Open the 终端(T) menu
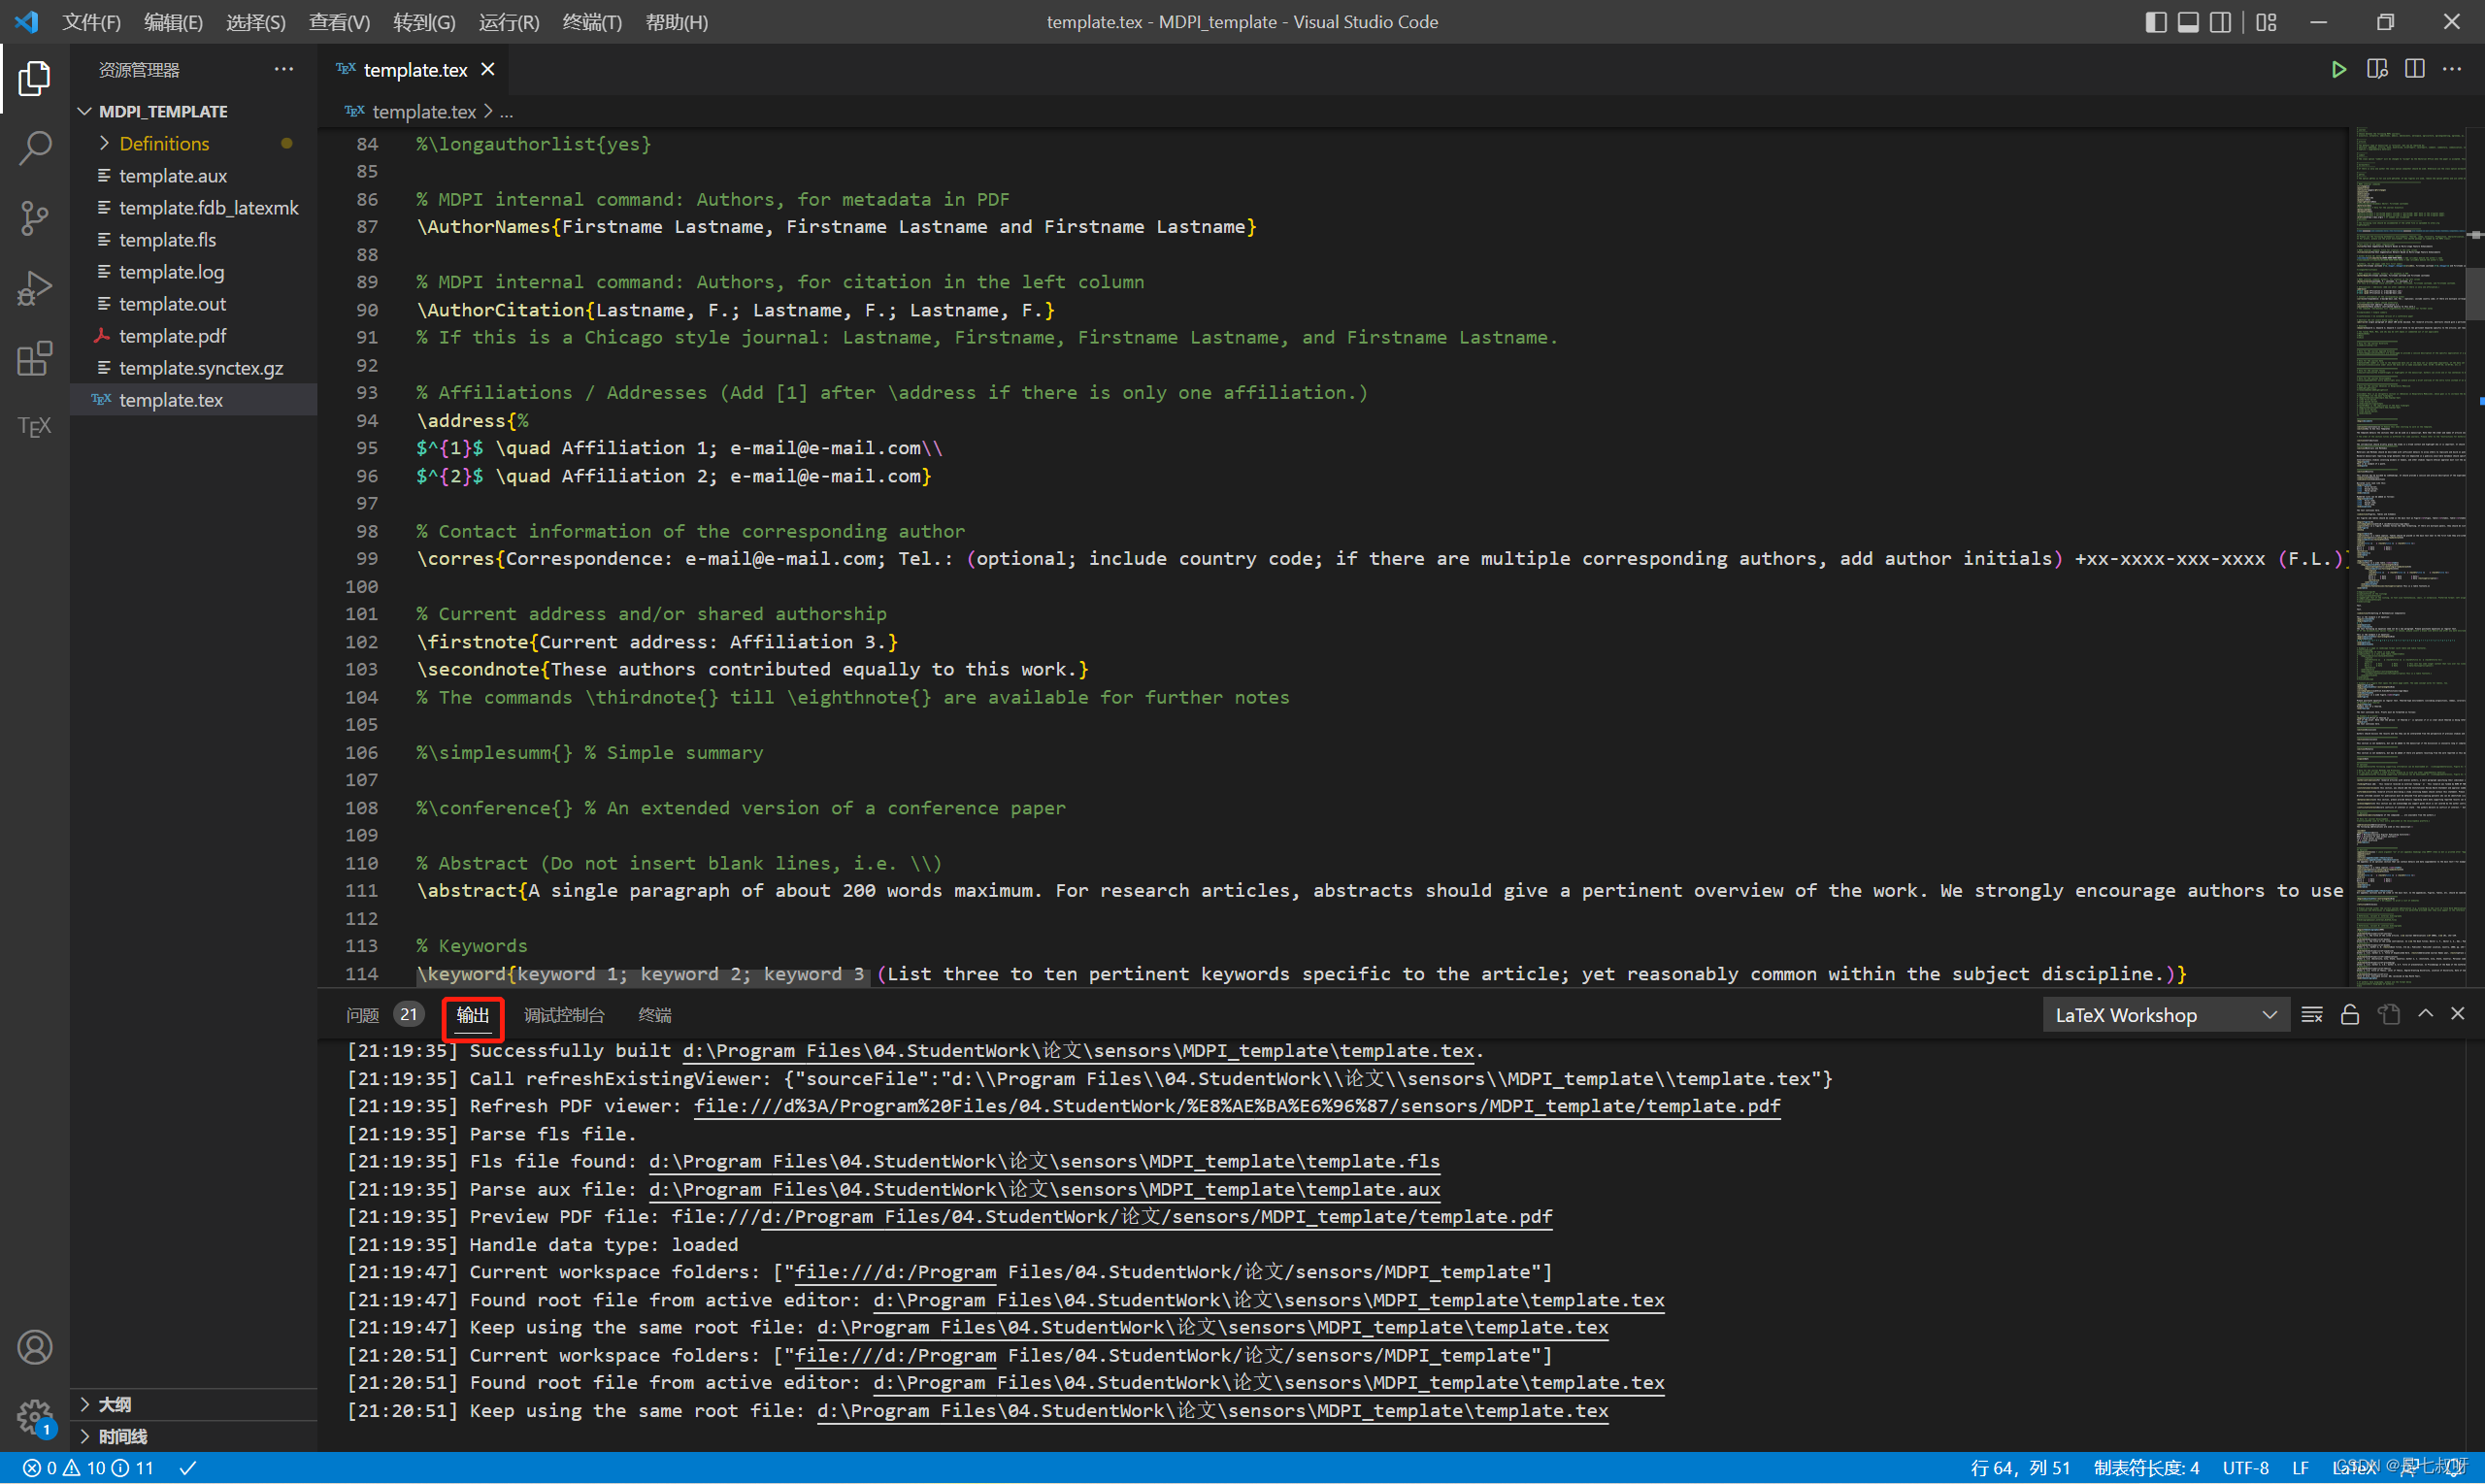2485x1484 pixels. click(591, 22)
